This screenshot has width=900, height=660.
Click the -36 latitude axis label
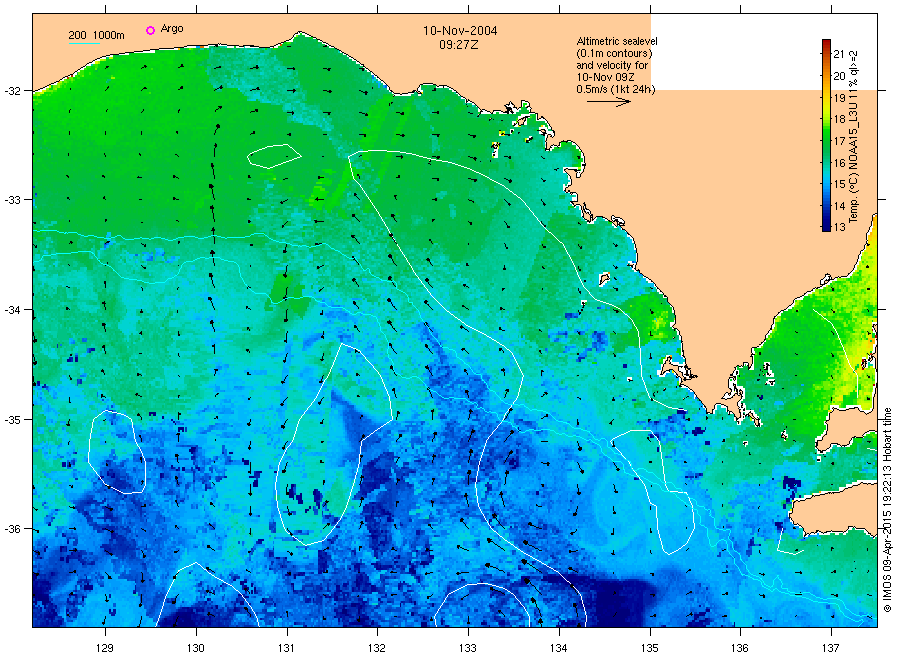click(x=12, y=529)
